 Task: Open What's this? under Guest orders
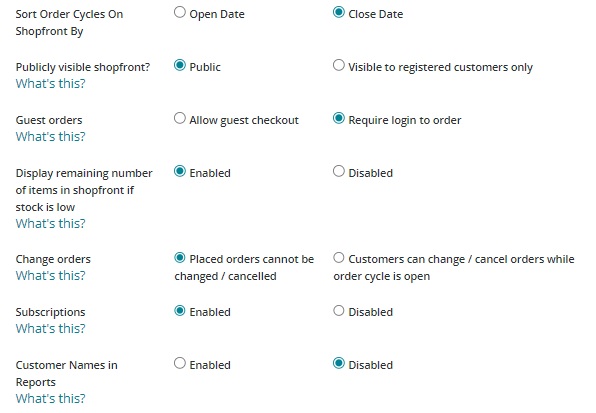click(51, 136)
